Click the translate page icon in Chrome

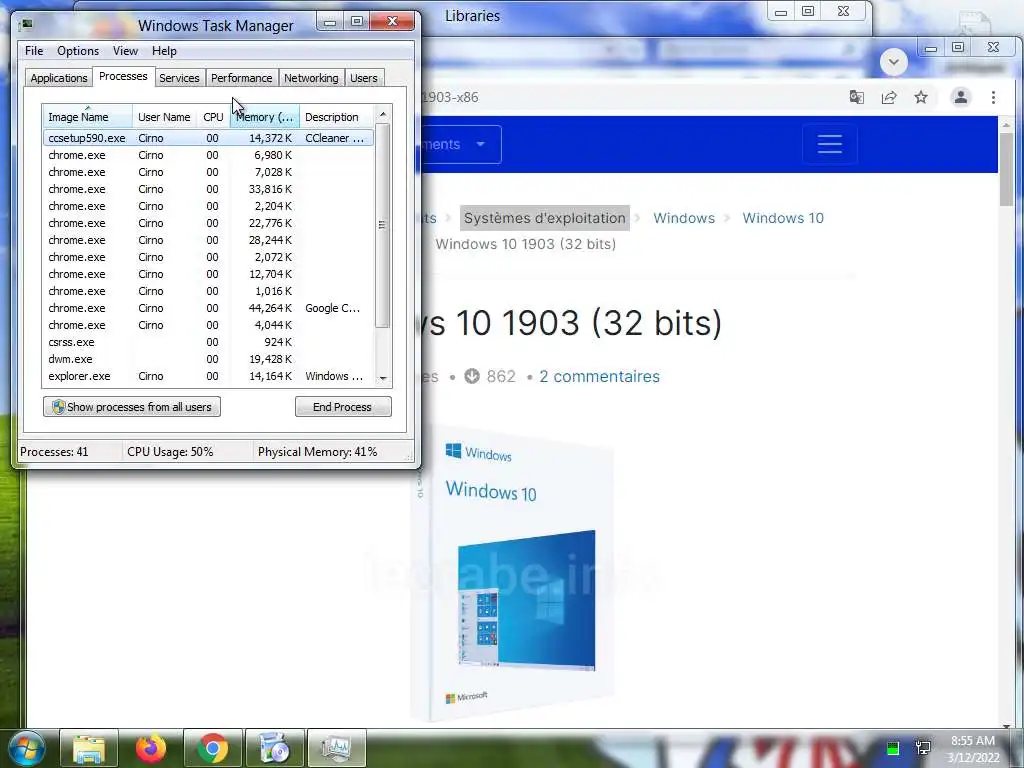coord(856,97)
